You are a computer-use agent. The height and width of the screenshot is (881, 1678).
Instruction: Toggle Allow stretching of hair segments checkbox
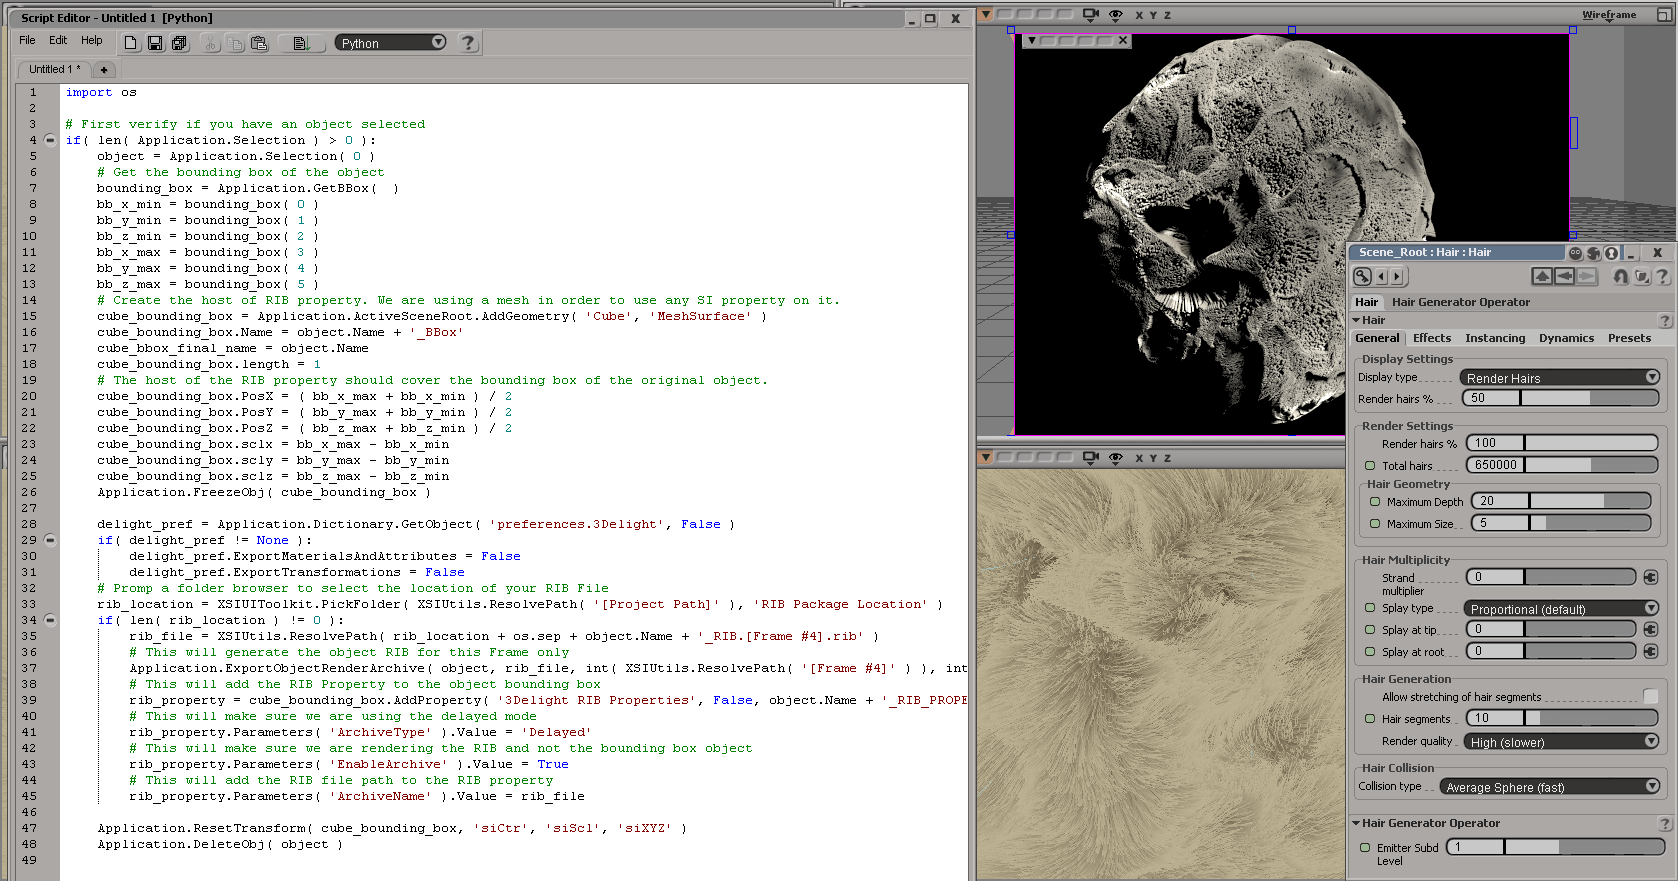(1650, 697)
